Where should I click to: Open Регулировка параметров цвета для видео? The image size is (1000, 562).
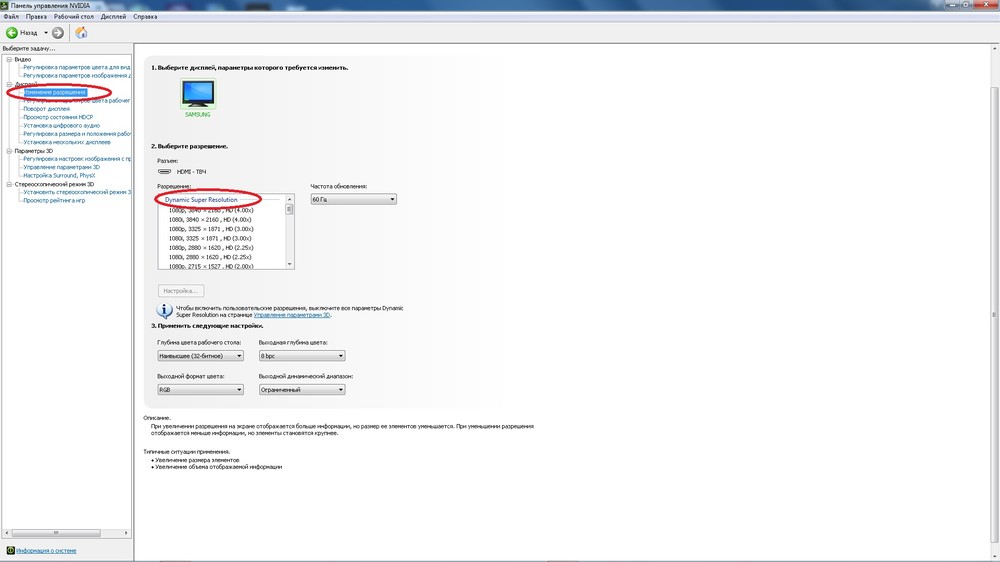[77, 67]
